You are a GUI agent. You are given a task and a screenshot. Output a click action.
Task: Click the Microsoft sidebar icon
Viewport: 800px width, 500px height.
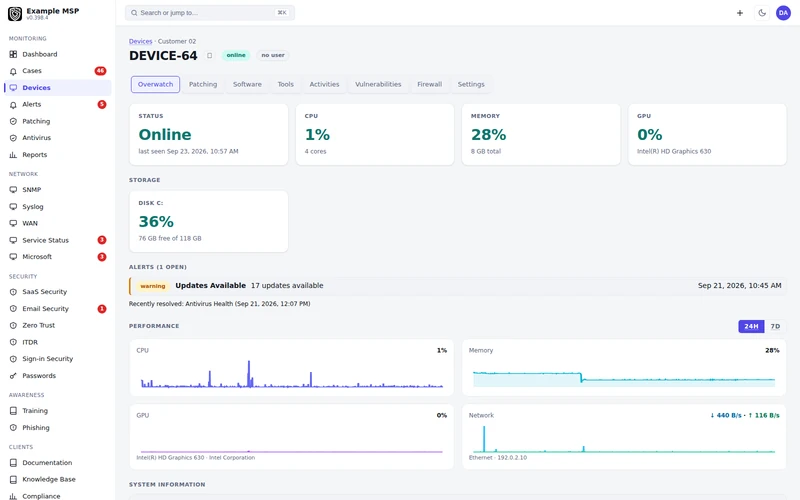(13, 257)
